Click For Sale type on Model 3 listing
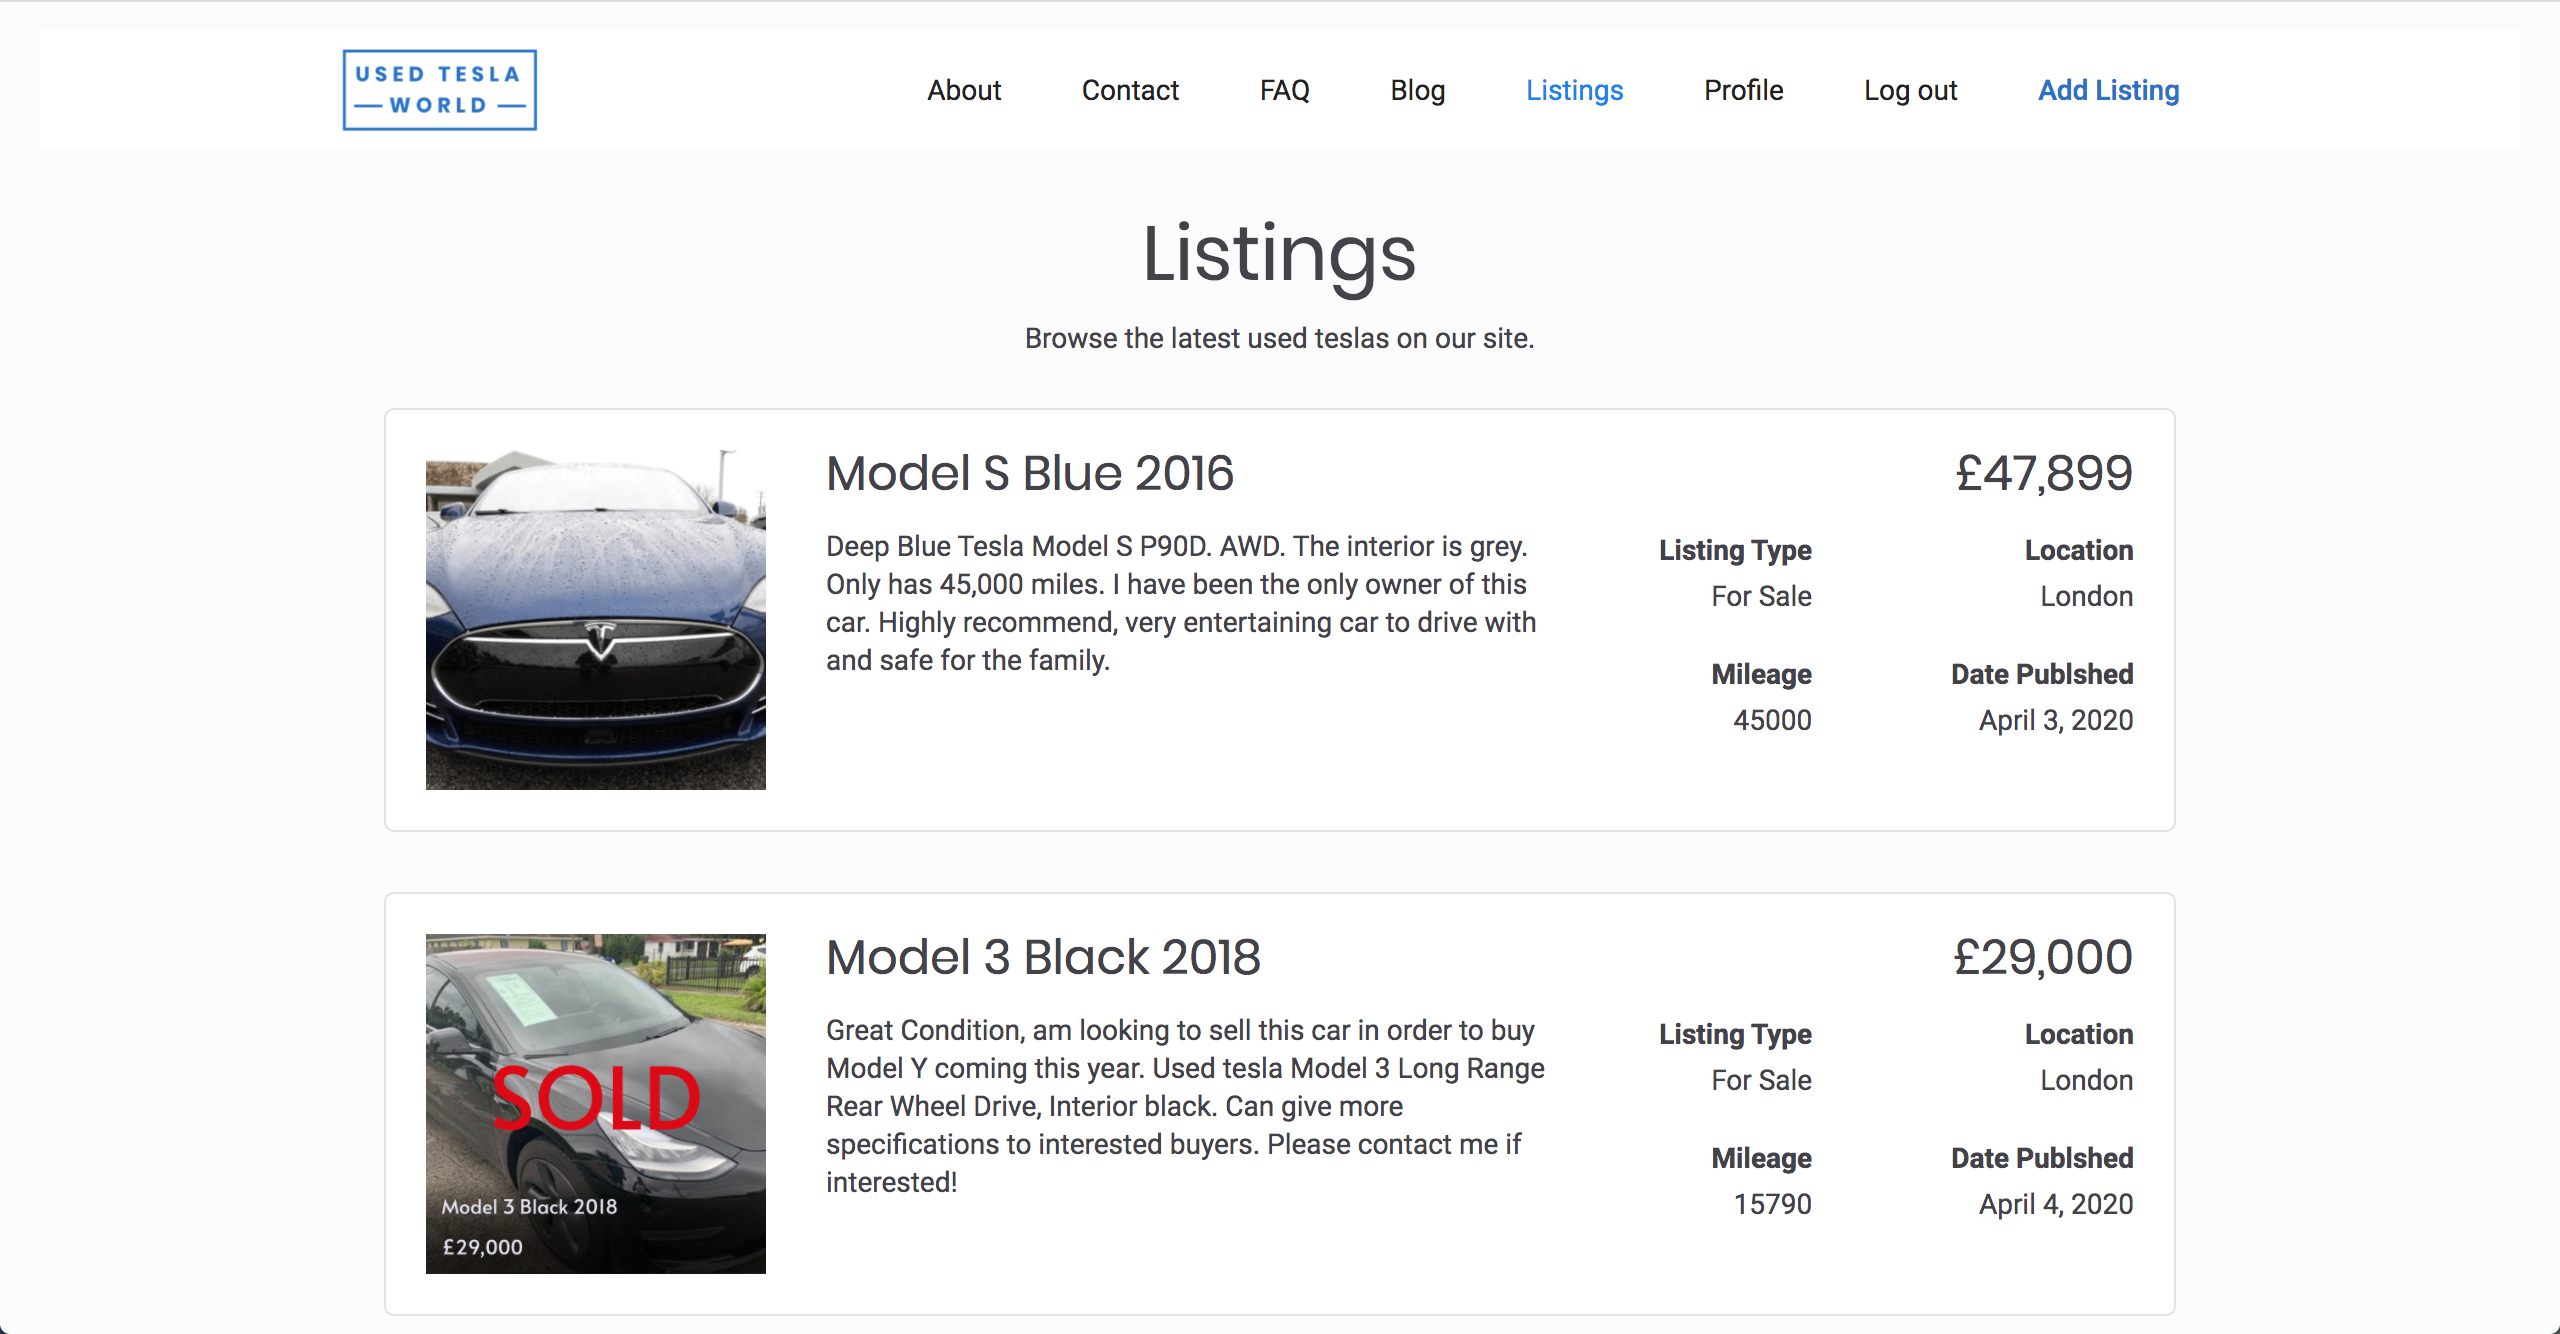This screenshot has width=2560, height=1334. click(1761, 1080)
